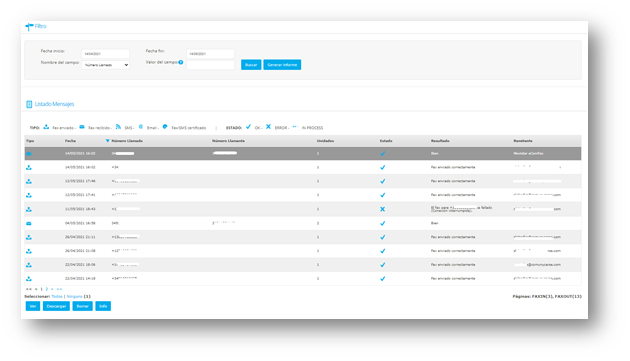The width and height of the screenshot is (630, 361).
Task: Select all messages with the Todos link
Action: pos(57,296)
